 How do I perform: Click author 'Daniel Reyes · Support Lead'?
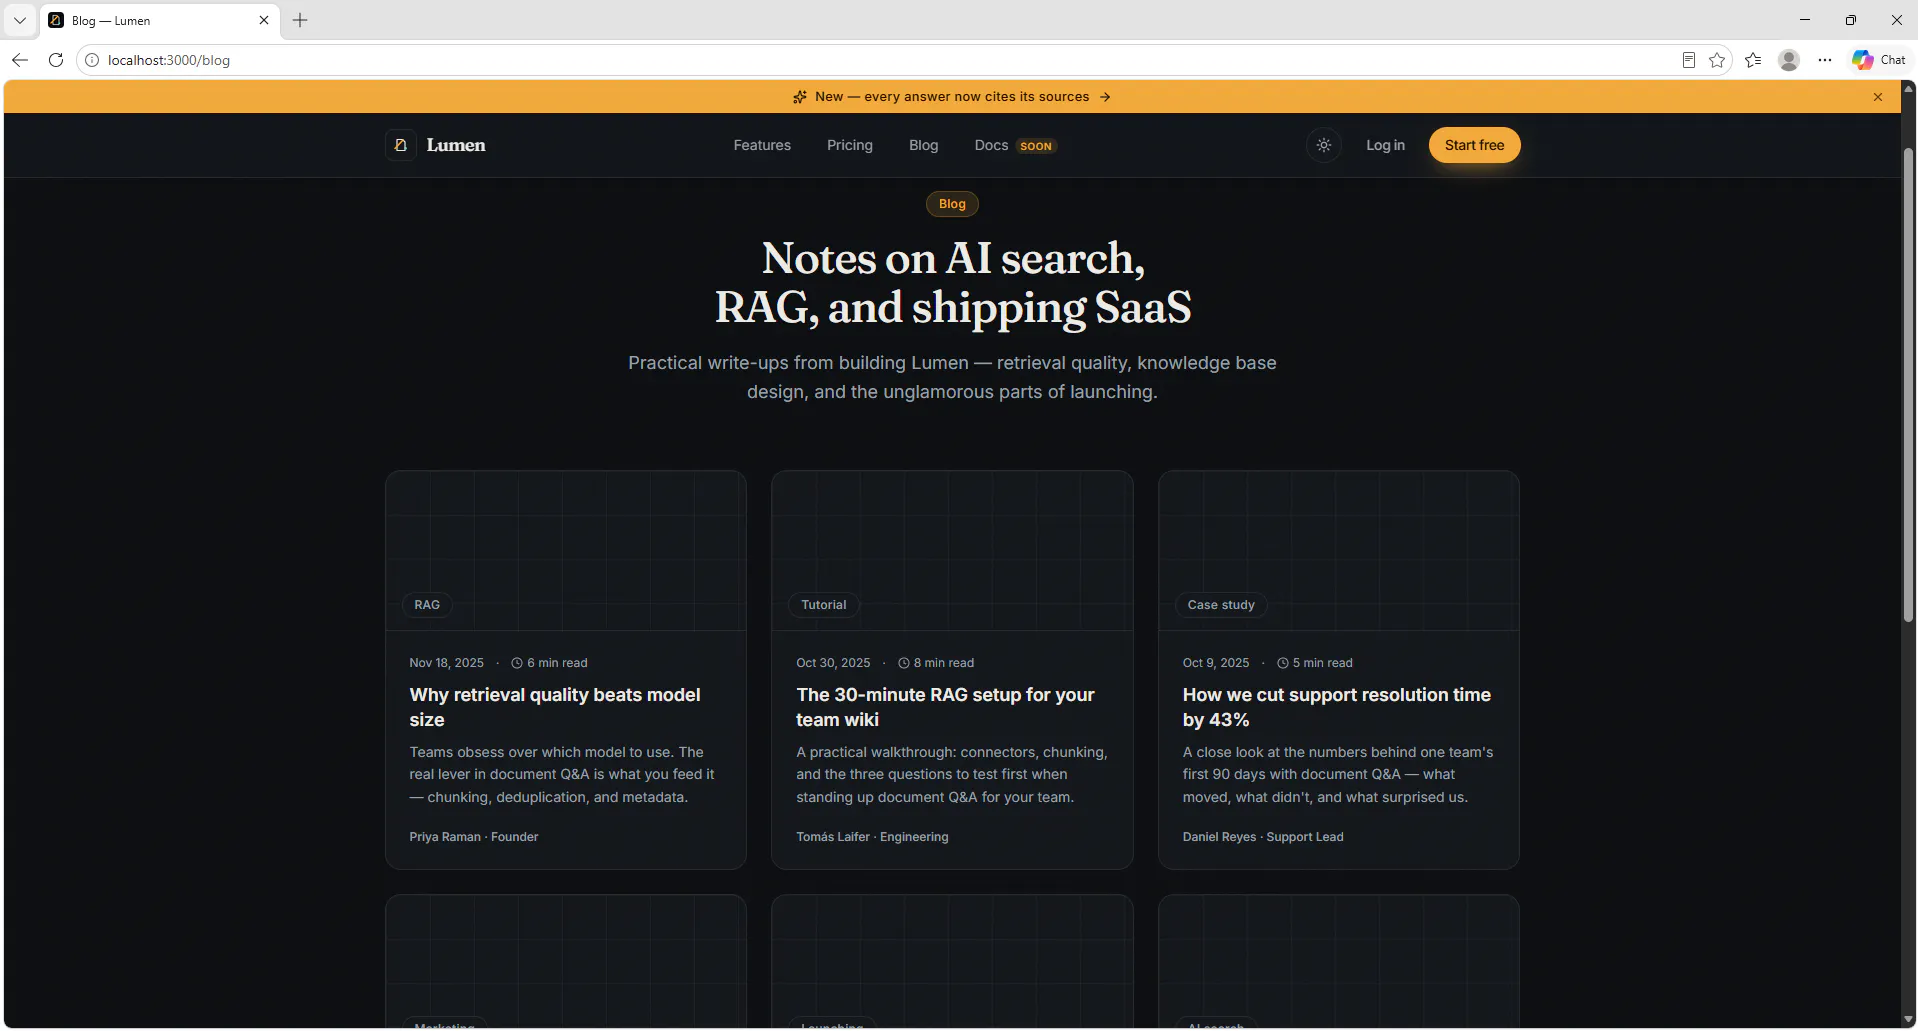[1263, 837]
